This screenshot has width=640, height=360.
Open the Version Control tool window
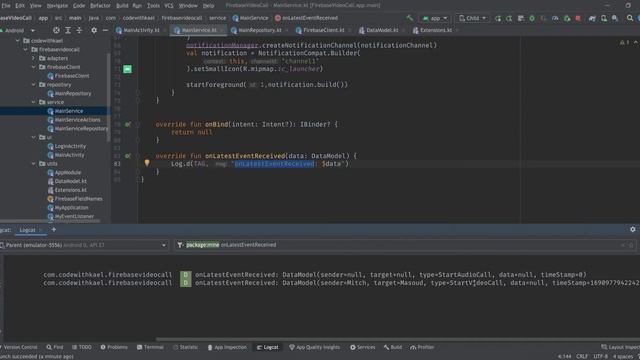[x=19, y=347]
